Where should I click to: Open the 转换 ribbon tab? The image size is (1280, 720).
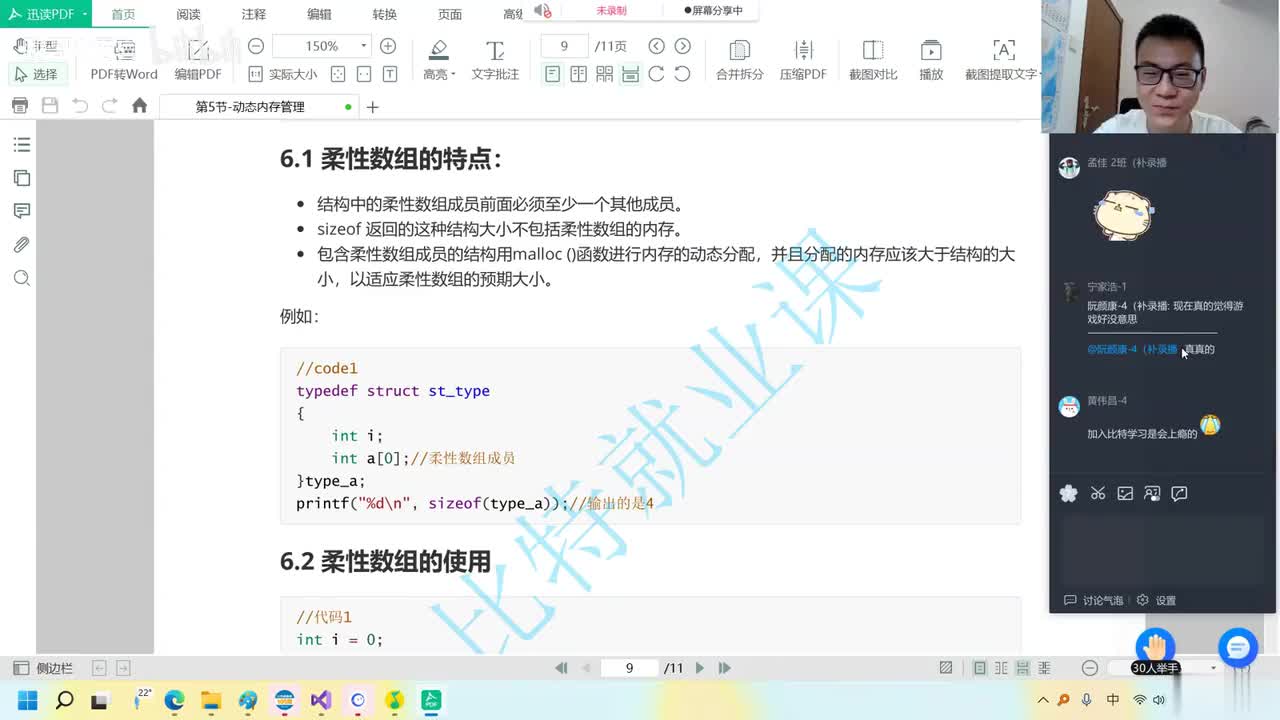click(384, 14)
